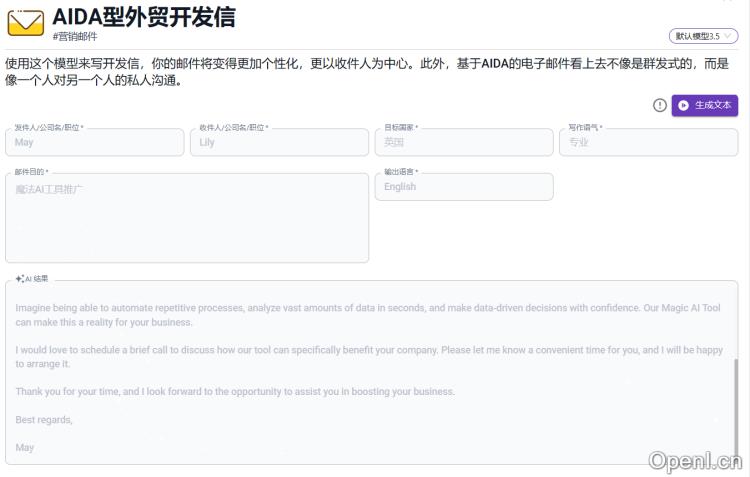Image resolution: width=750 pixels, height=477 pixels.
Task: Click the sparkle icon next to AI 结果
Action: [x=20, y=279]
